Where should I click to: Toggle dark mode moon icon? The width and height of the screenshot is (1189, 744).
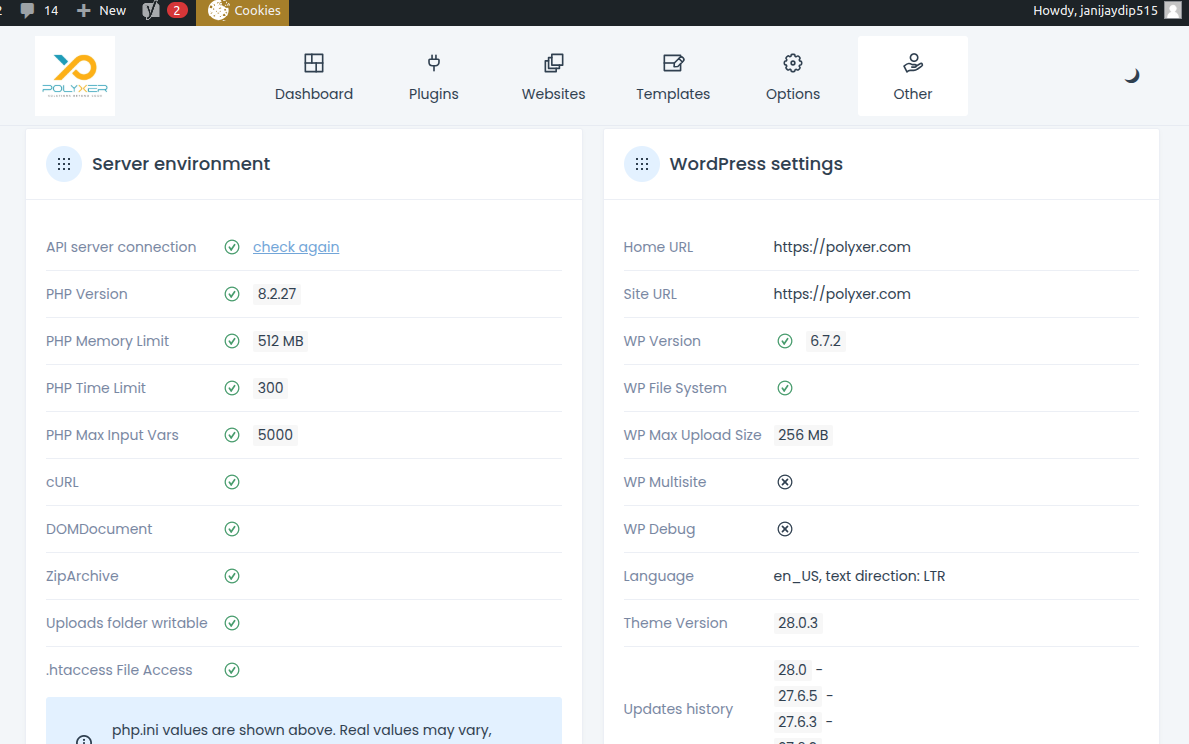(1131, 76)
